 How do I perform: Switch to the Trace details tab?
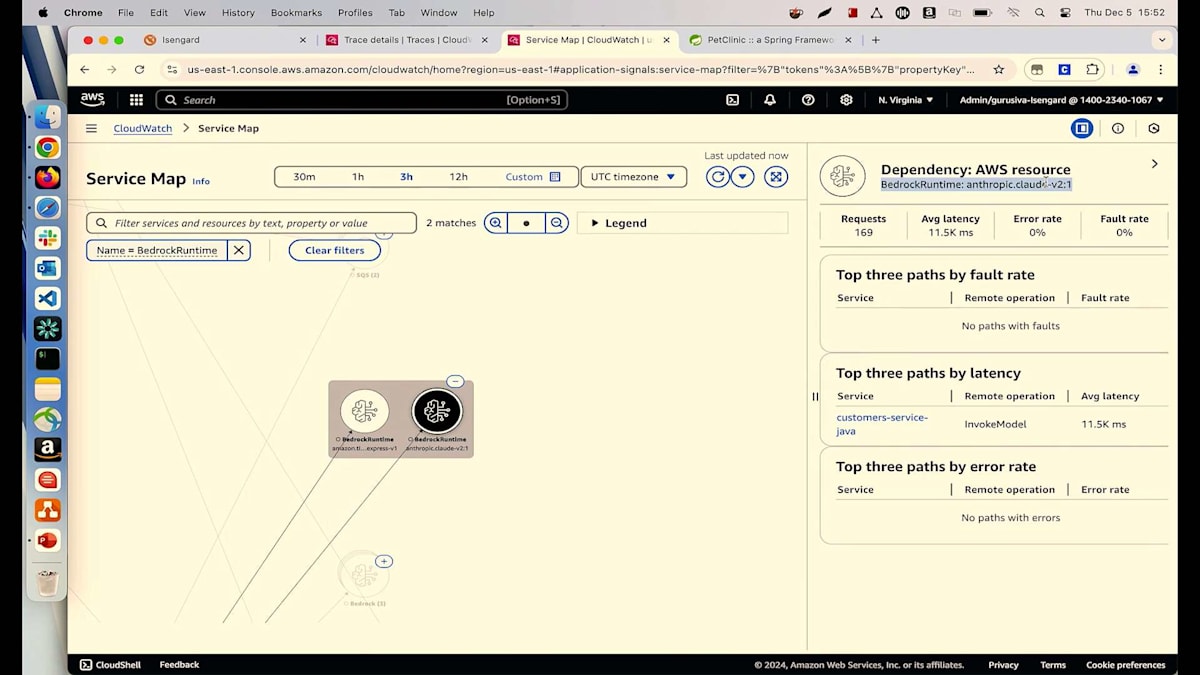tap(407, 40)
